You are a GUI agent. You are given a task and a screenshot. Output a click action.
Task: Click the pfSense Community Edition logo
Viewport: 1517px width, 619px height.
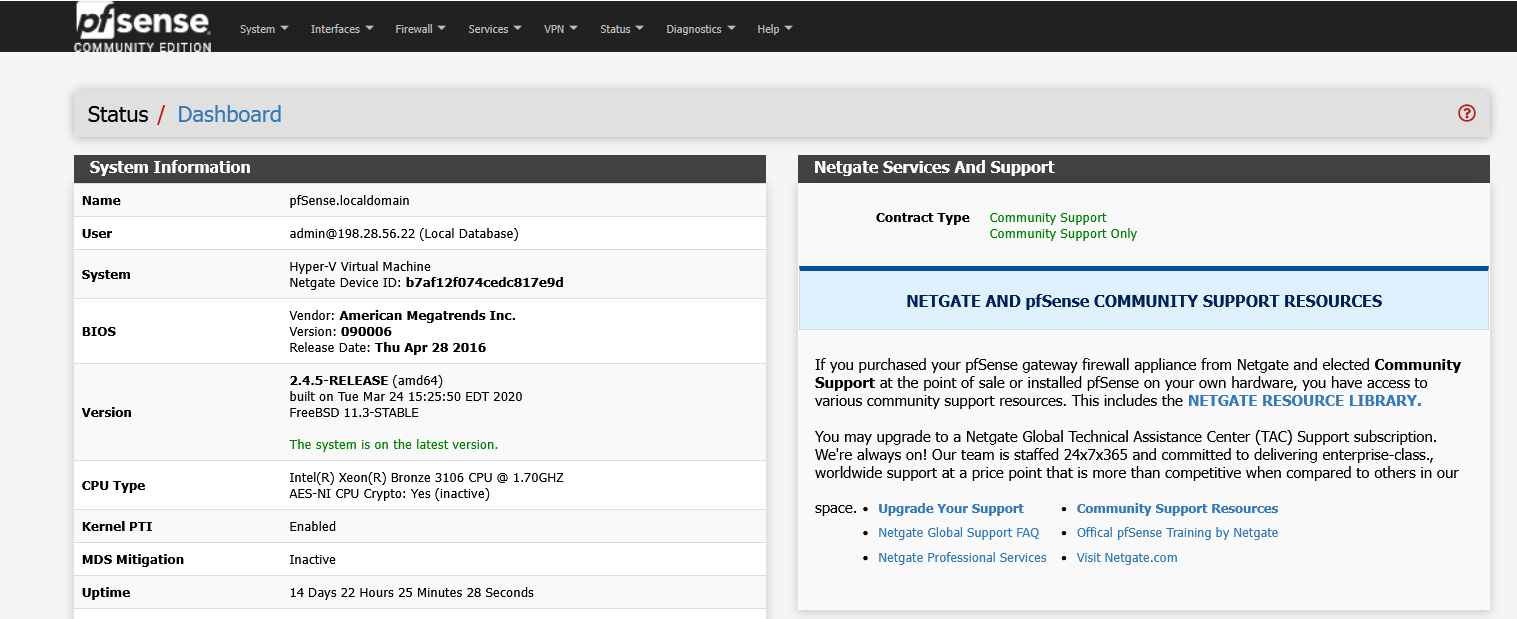point(142,27)
